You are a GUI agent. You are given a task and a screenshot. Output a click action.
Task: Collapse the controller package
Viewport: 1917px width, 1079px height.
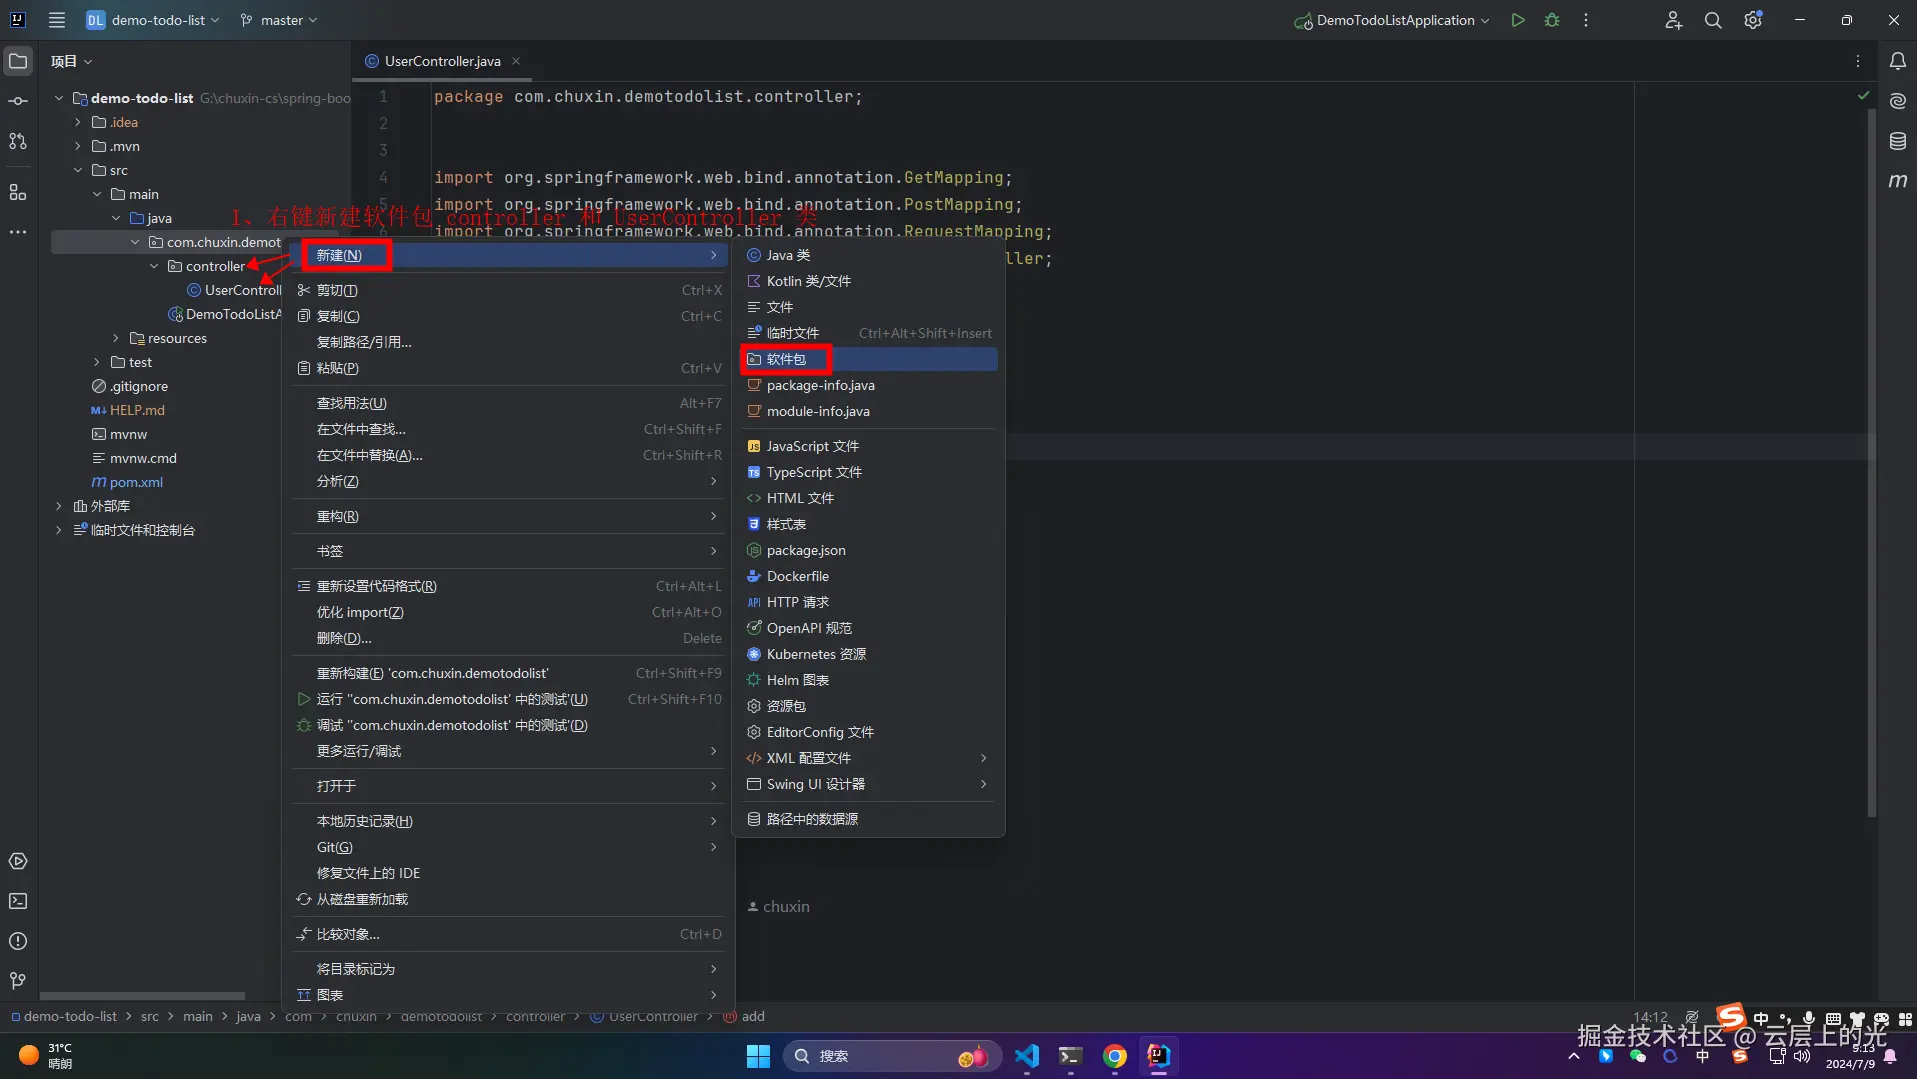click(154, 266)
